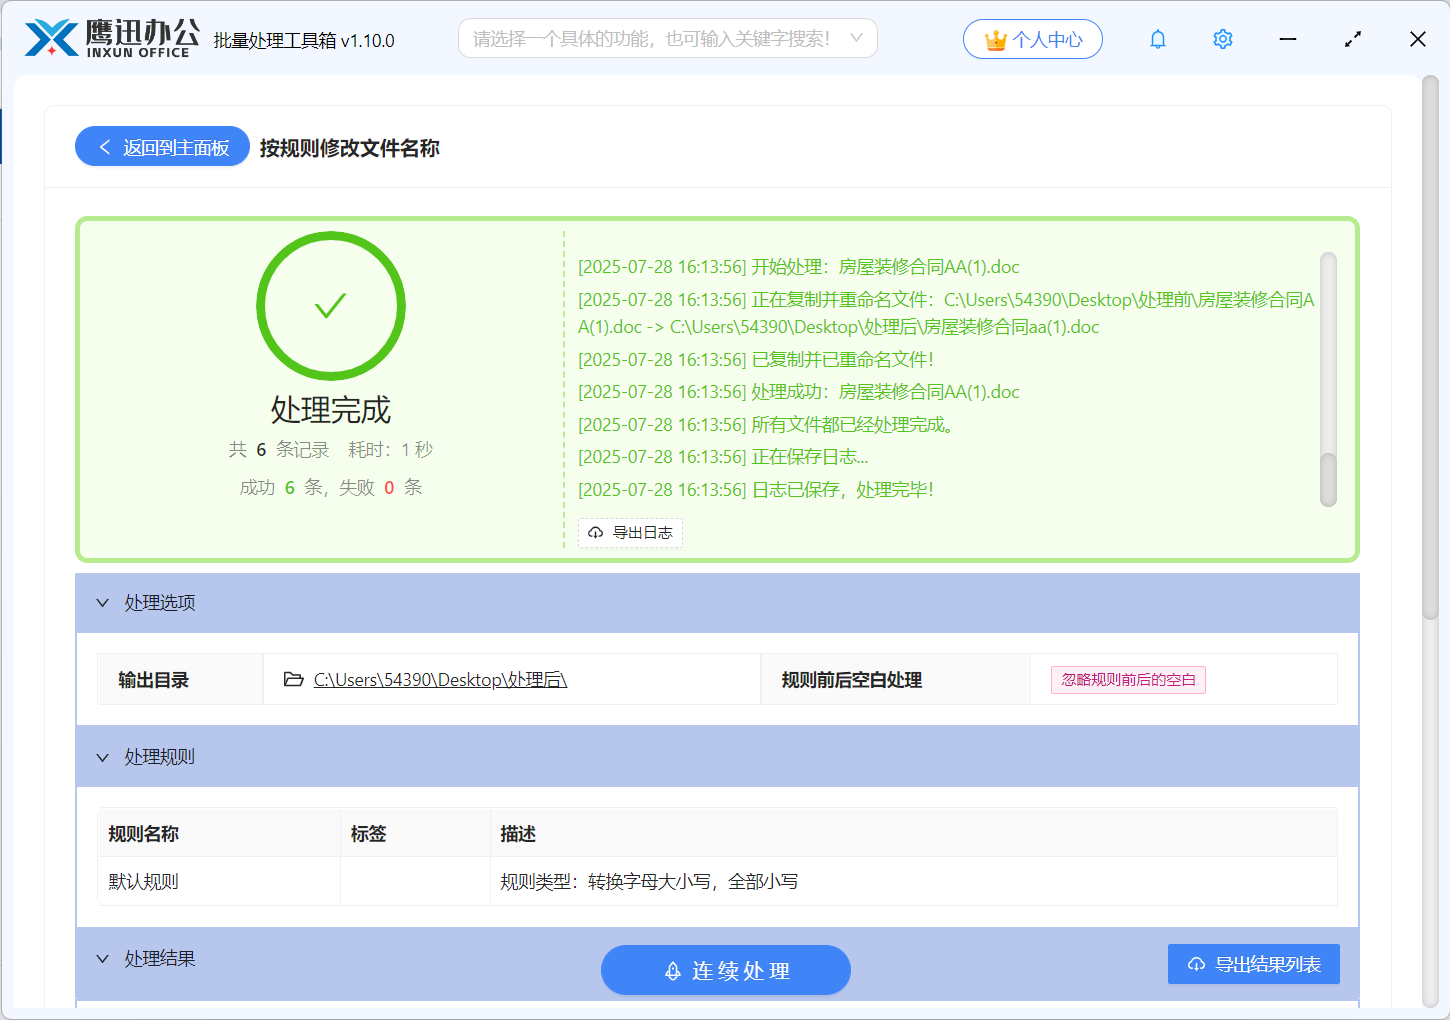
Task: Click log line 正在保存日志...
Action: (x=723, y=457)
